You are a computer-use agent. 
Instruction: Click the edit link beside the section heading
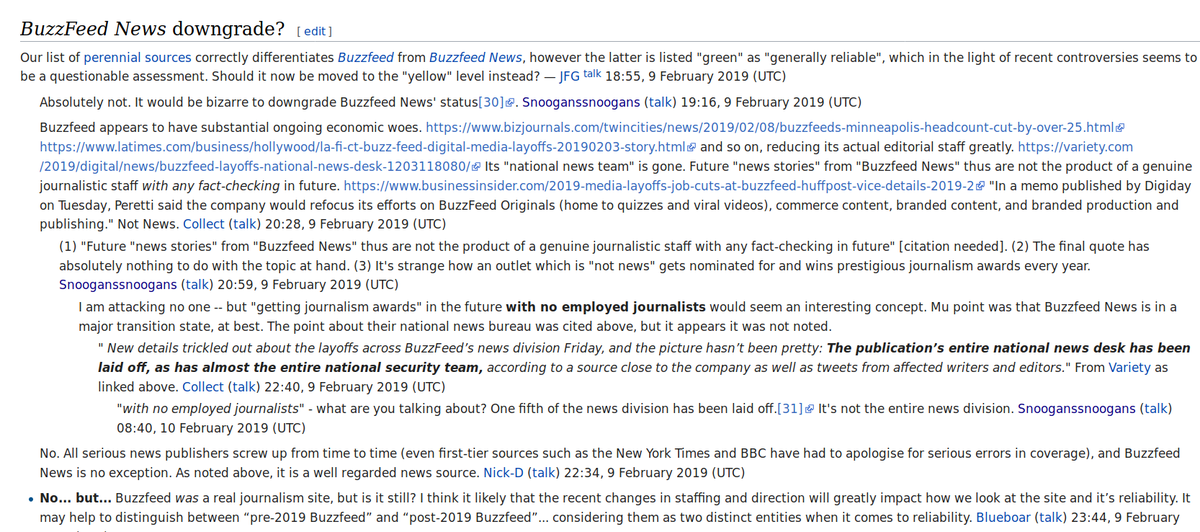315,31
